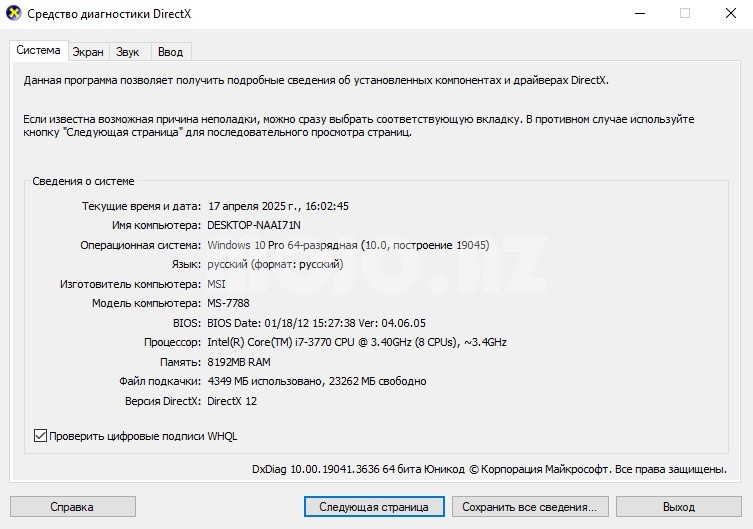Image resolution: width=753 pixels, height=529 pixels.
Task: Click Сохранить все сведения button
Action: [x=529, y=507]
